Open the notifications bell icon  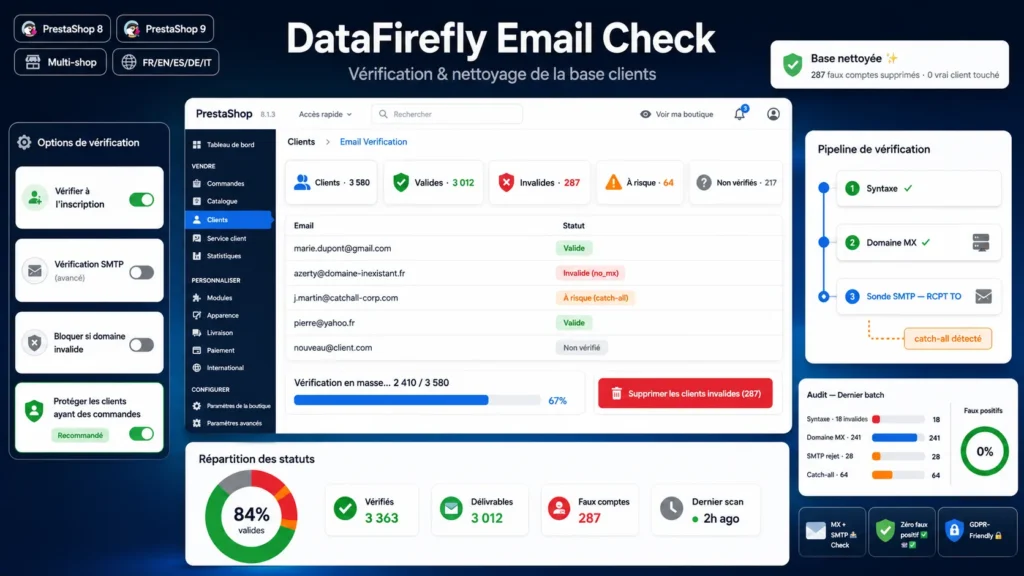(739, 114)
